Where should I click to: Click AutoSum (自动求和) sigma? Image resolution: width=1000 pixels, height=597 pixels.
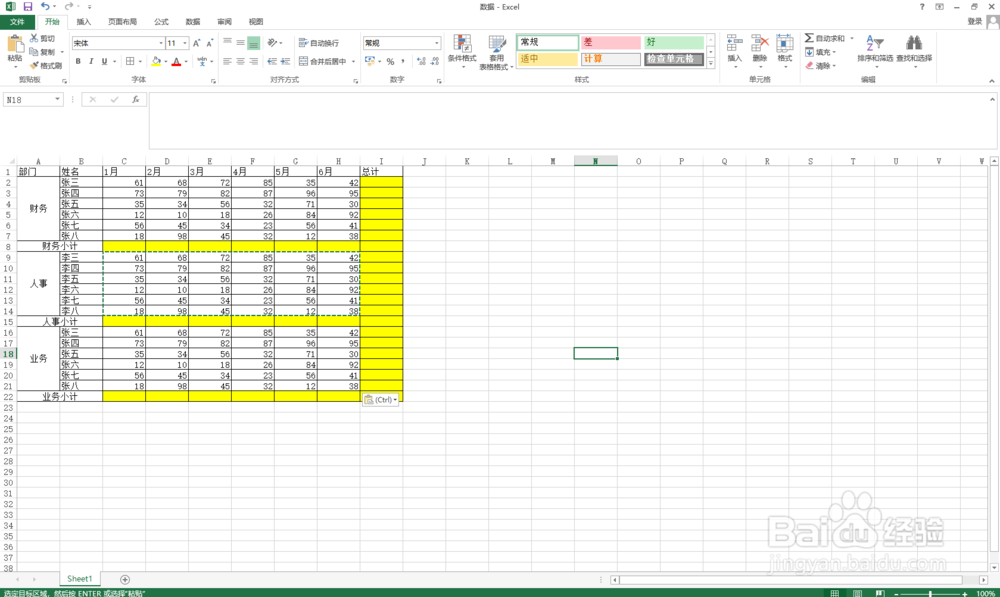point(825,38)
